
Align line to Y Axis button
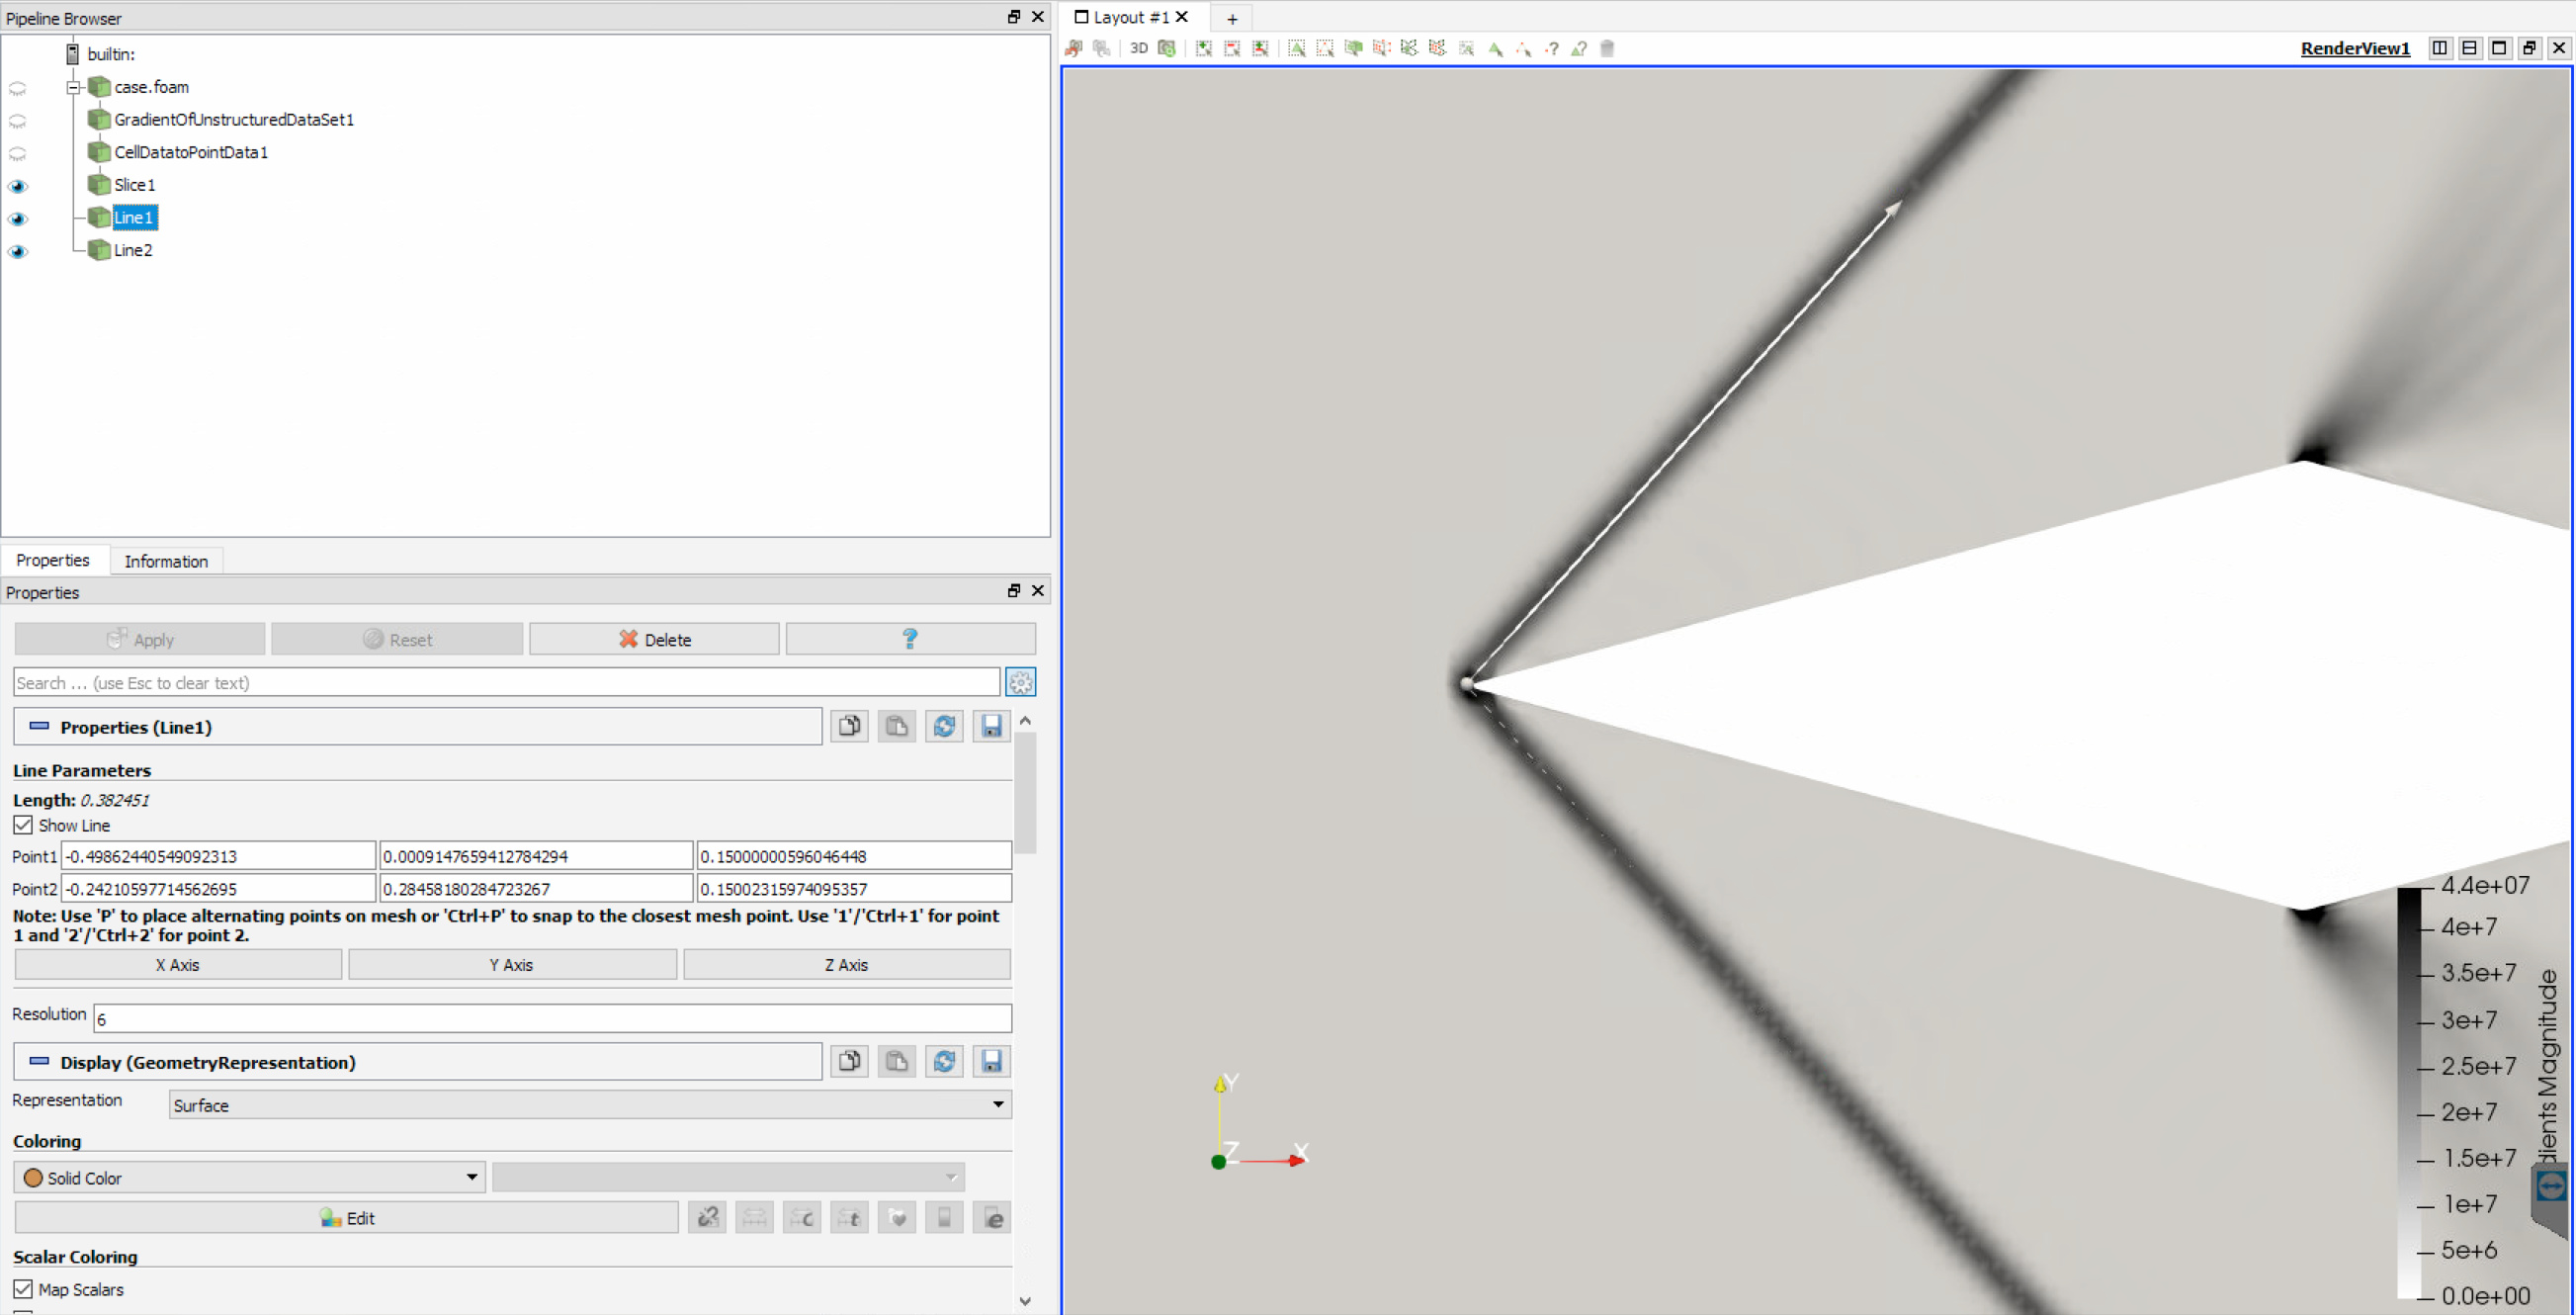coord(511,965)
